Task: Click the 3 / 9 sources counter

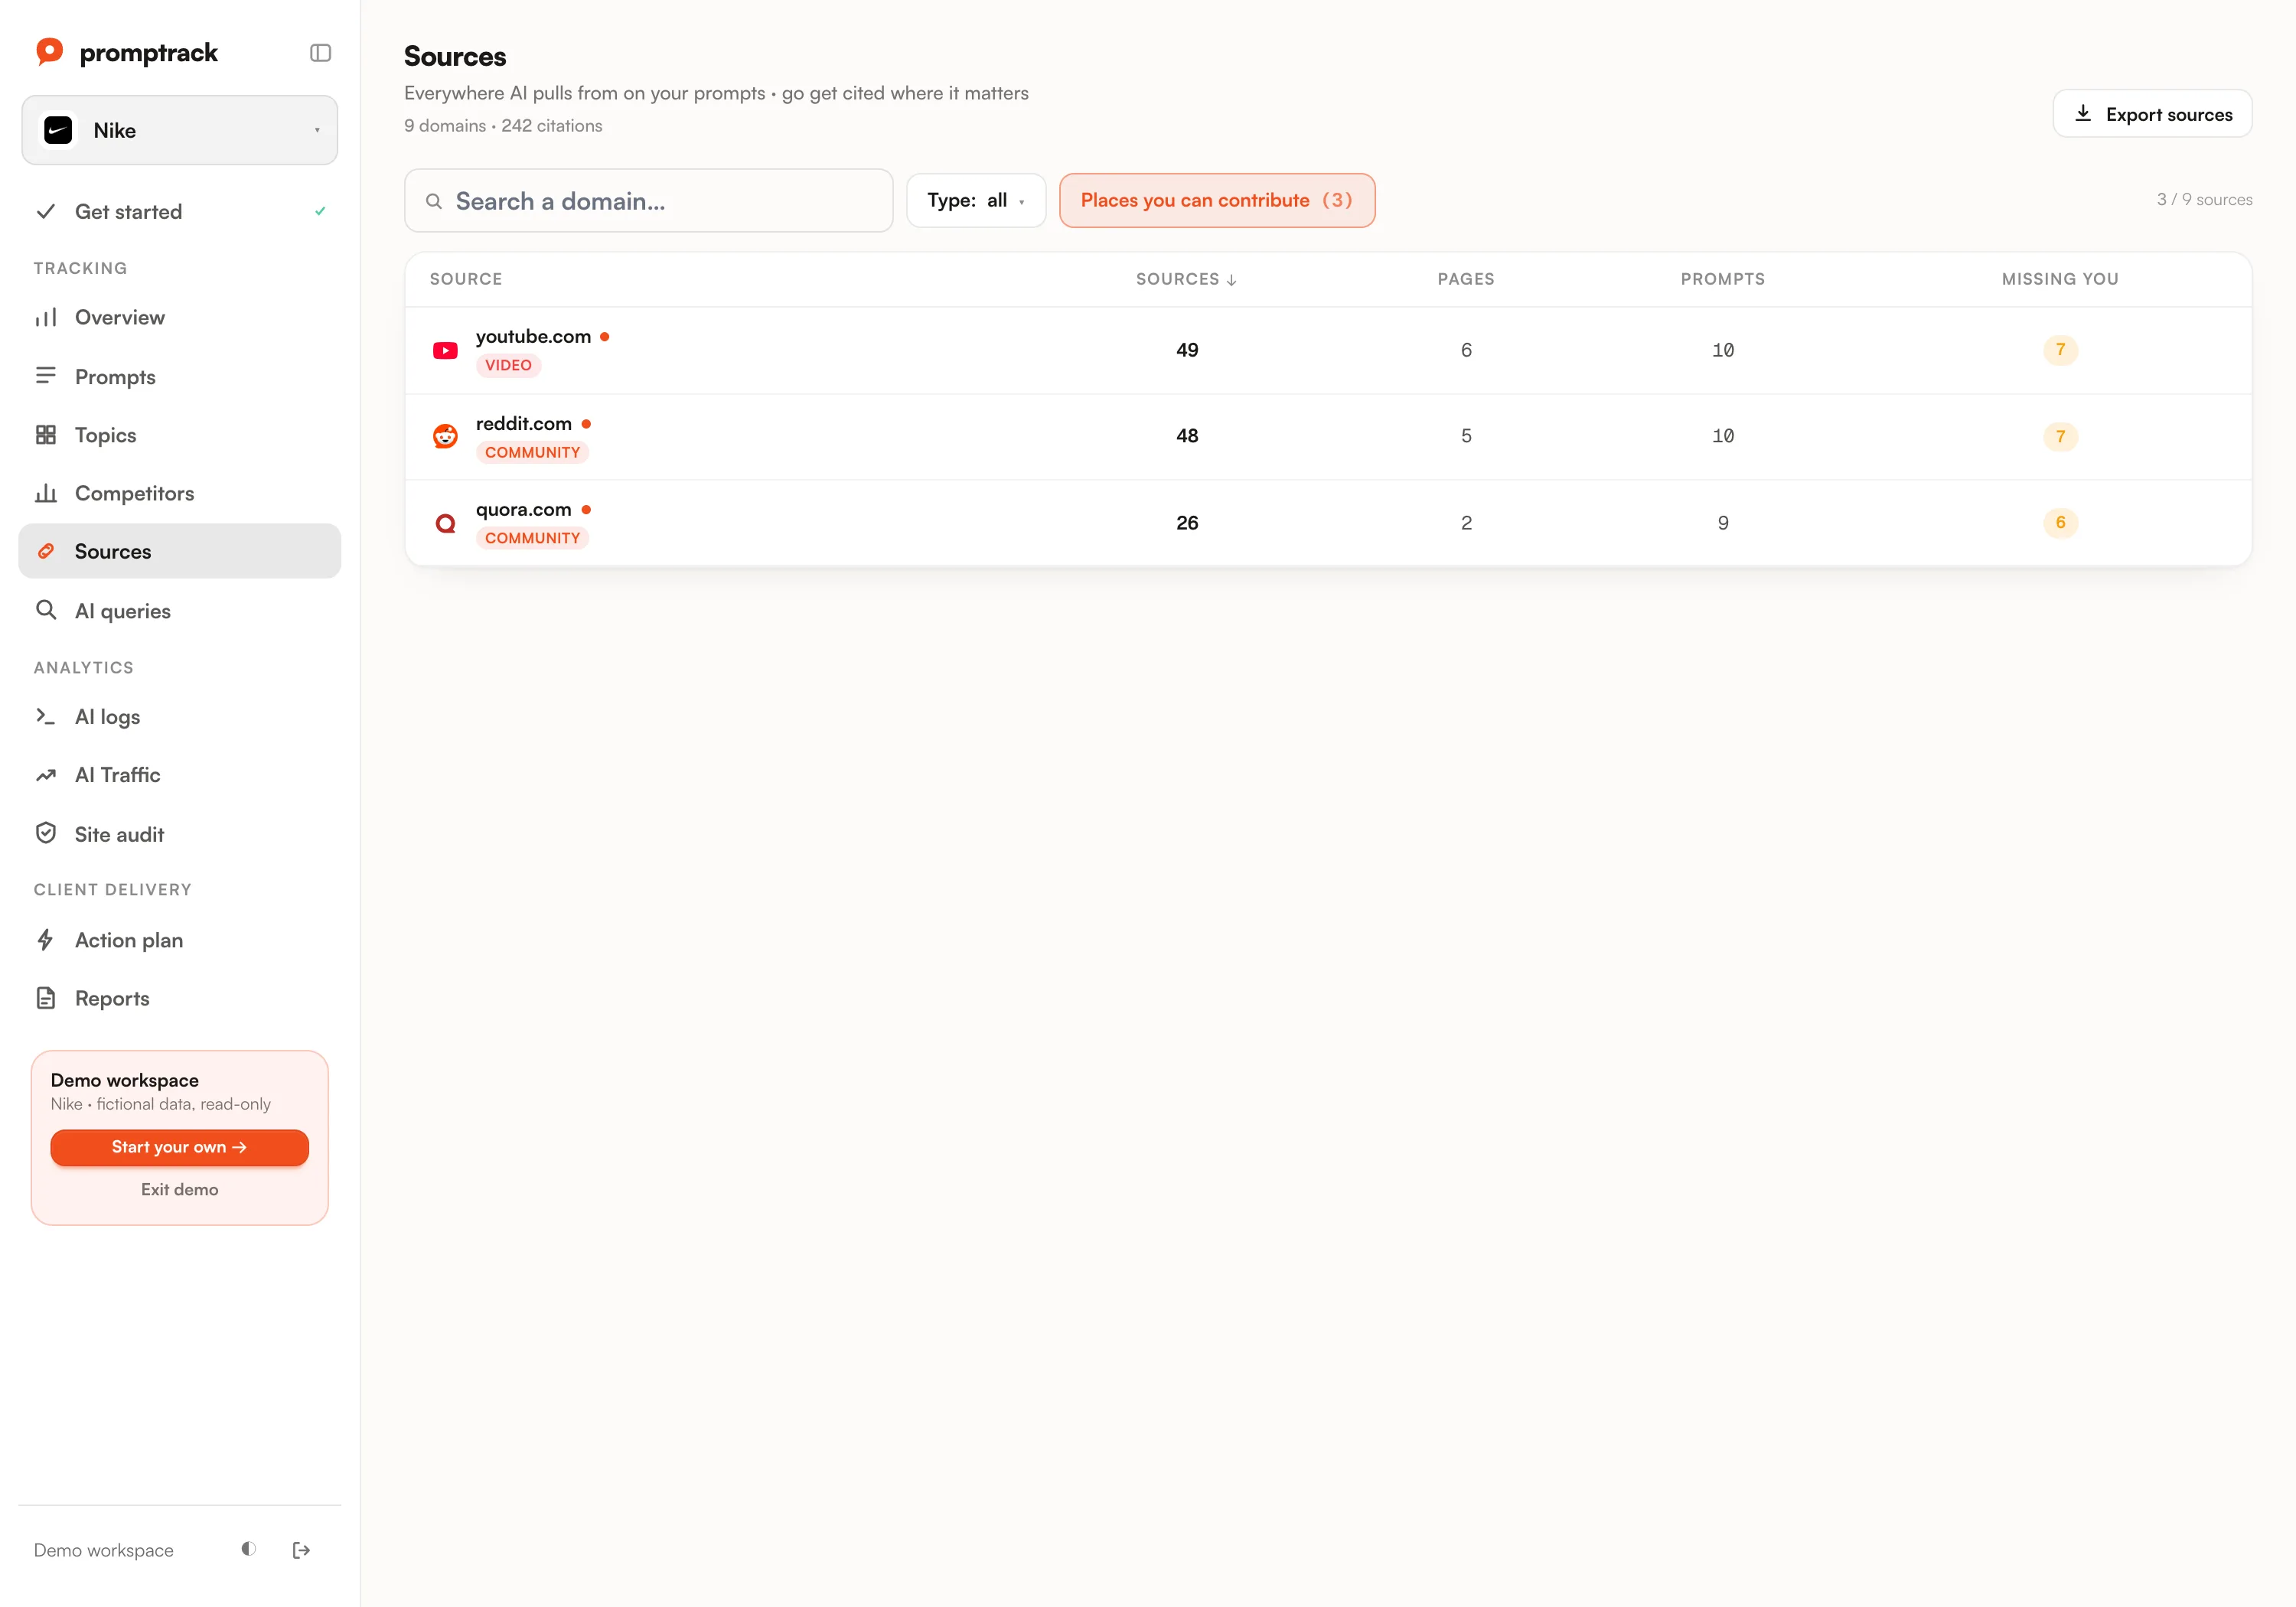Action: point(2204,200)
